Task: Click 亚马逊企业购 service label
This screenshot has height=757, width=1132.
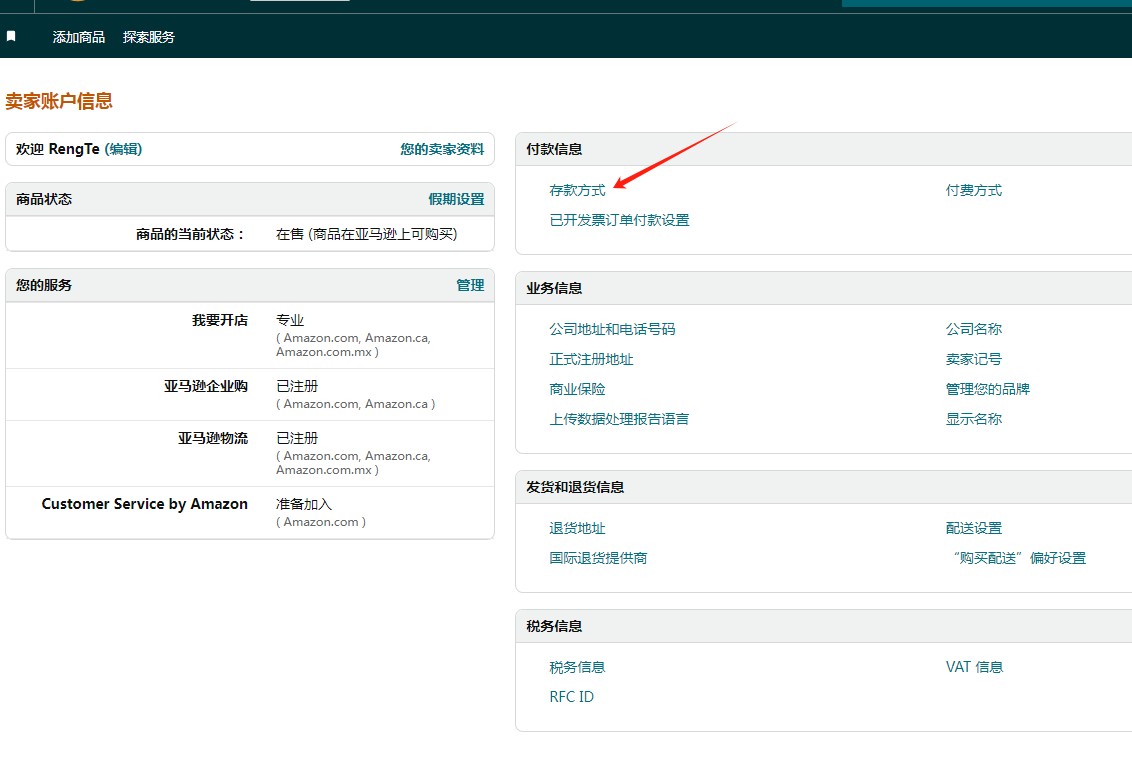Action: coord(206,387)
